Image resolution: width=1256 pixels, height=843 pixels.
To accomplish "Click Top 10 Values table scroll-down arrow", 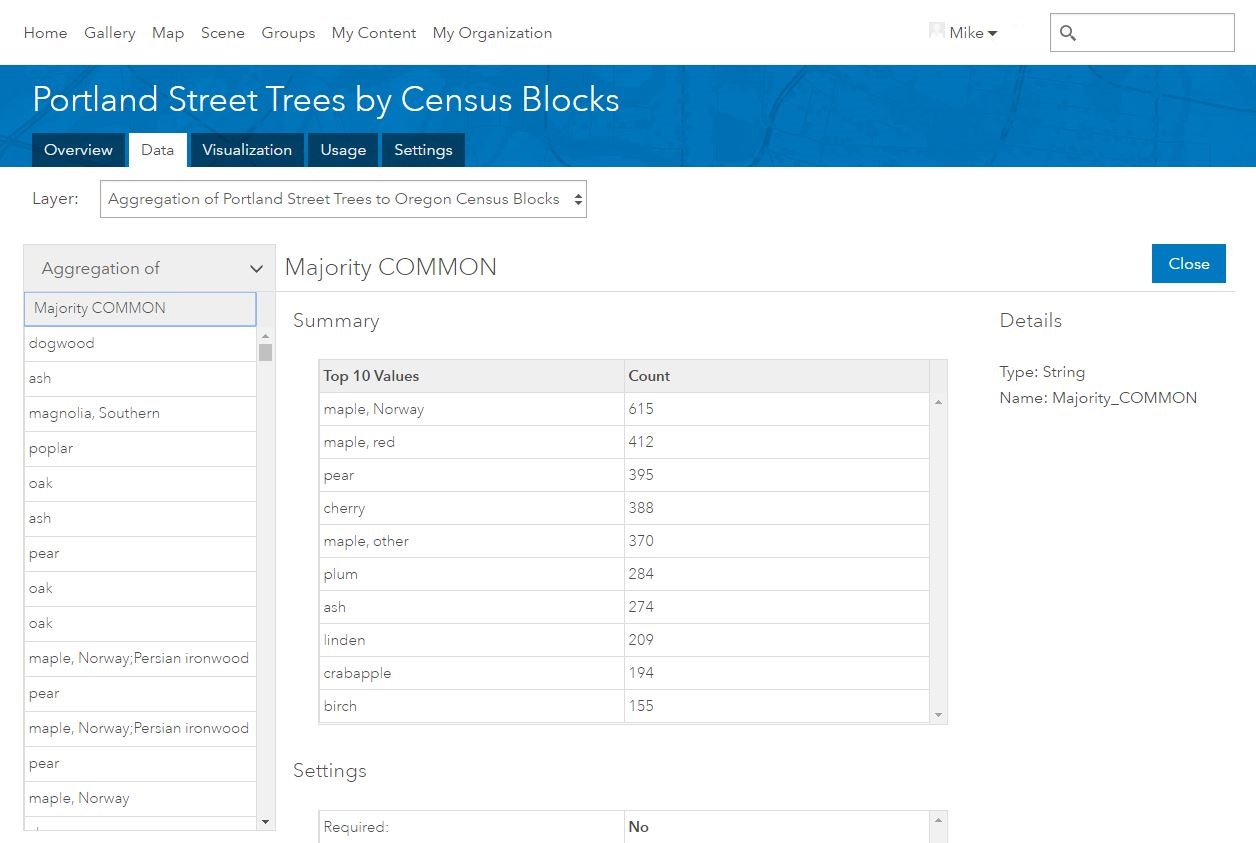I will tap(938, 715).
